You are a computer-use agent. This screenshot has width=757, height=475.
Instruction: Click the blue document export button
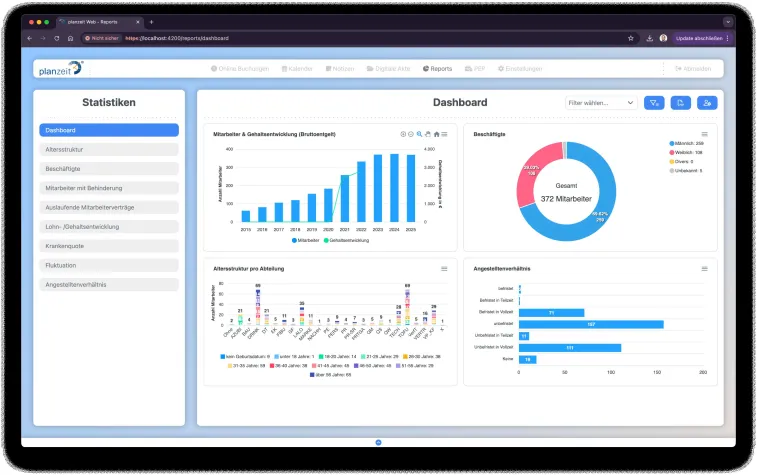[681, 102]
